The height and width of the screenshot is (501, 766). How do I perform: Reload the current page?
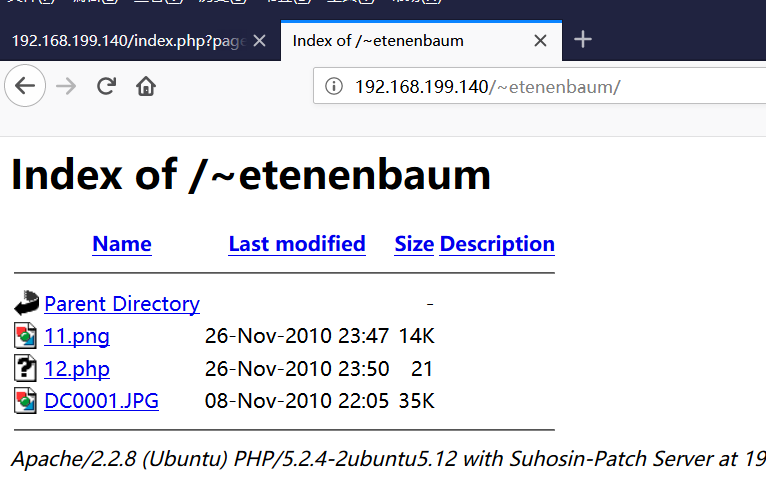click(106, 86)
